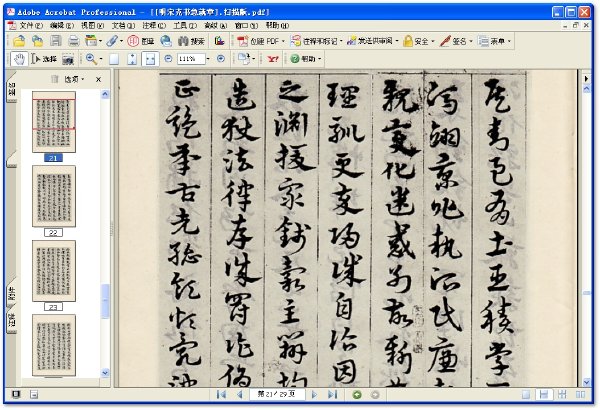The height and width of the screenshot is (410, 600).
Task: Go to the last page
Action: tap(333, 394)
